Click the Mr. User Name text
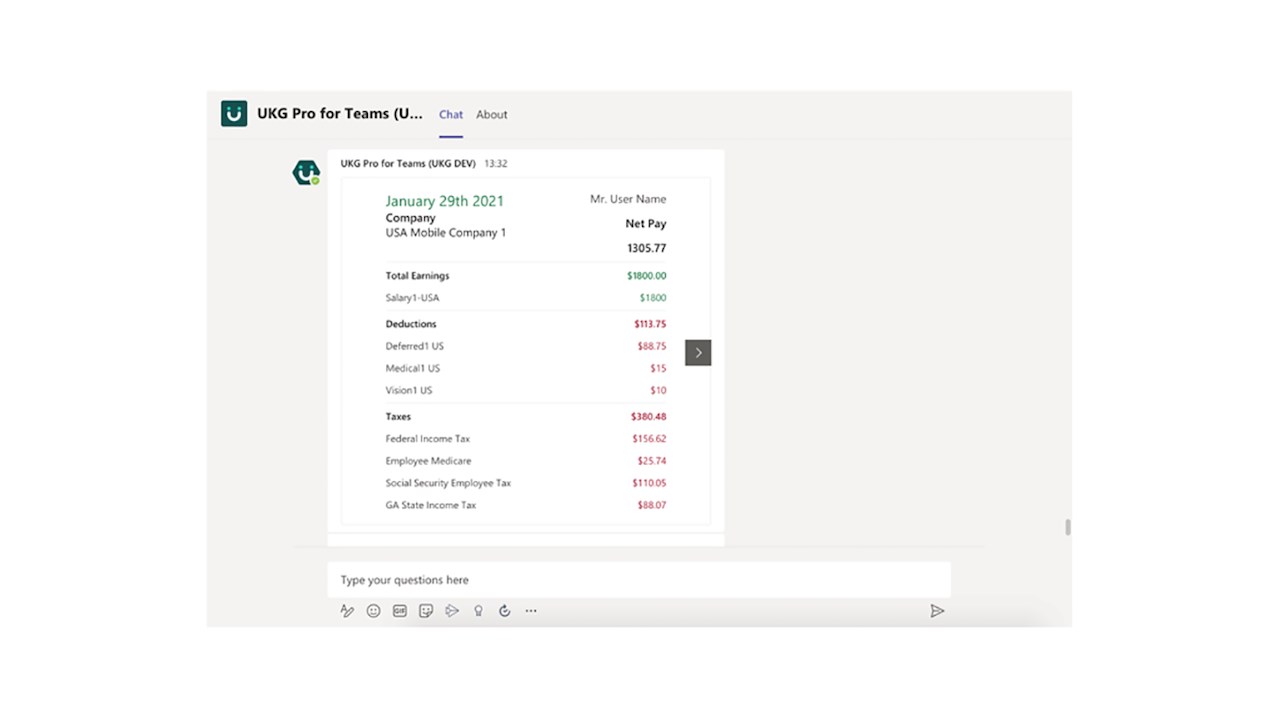 pos(628,199)
